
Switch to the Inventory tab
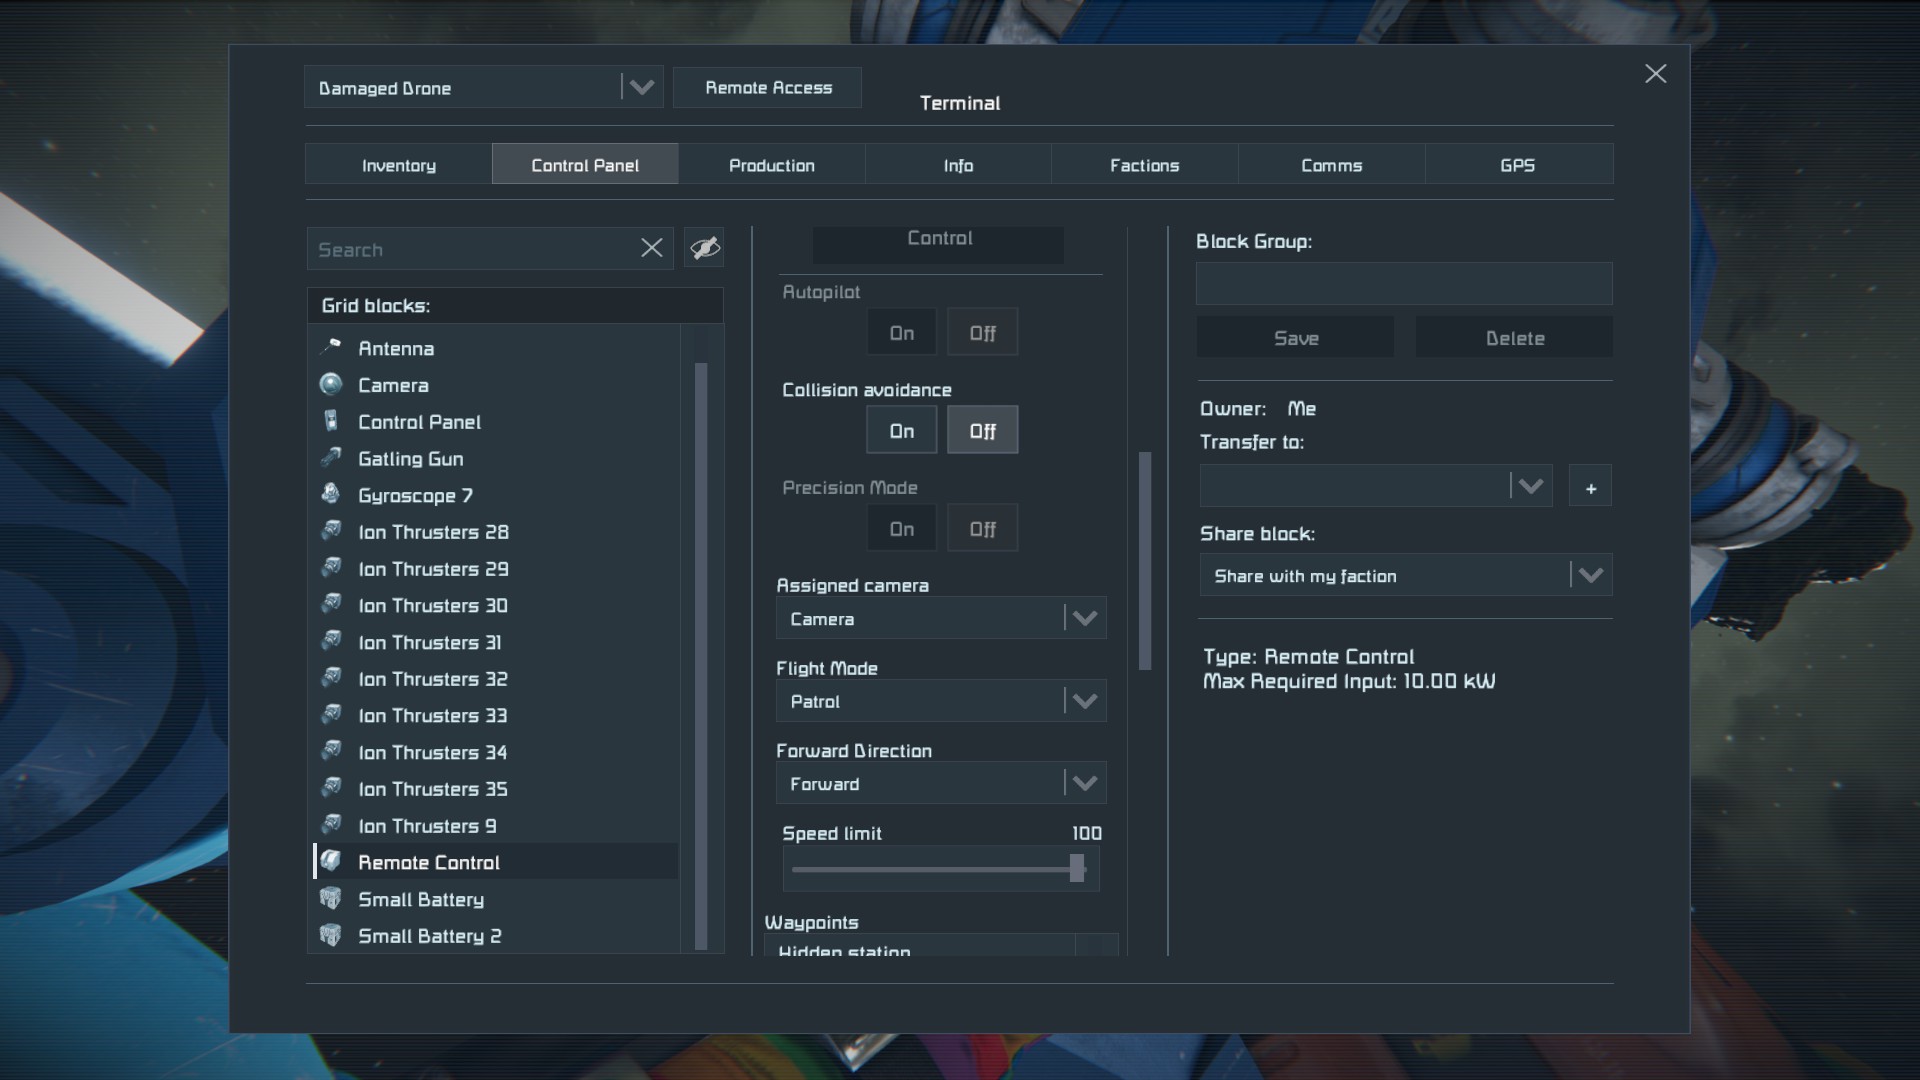pos(398,165)
